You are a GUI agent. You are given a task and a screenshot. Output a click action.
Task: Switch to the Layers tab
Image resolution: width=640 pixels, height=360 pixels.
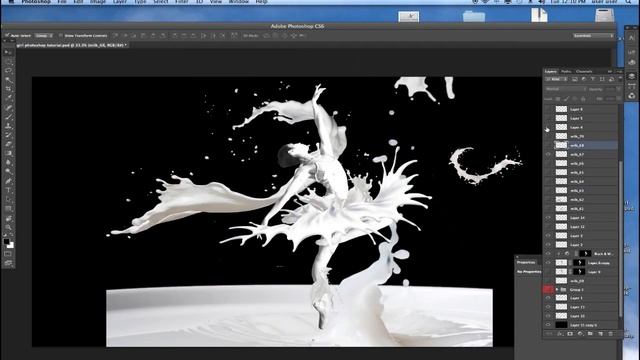551,71
